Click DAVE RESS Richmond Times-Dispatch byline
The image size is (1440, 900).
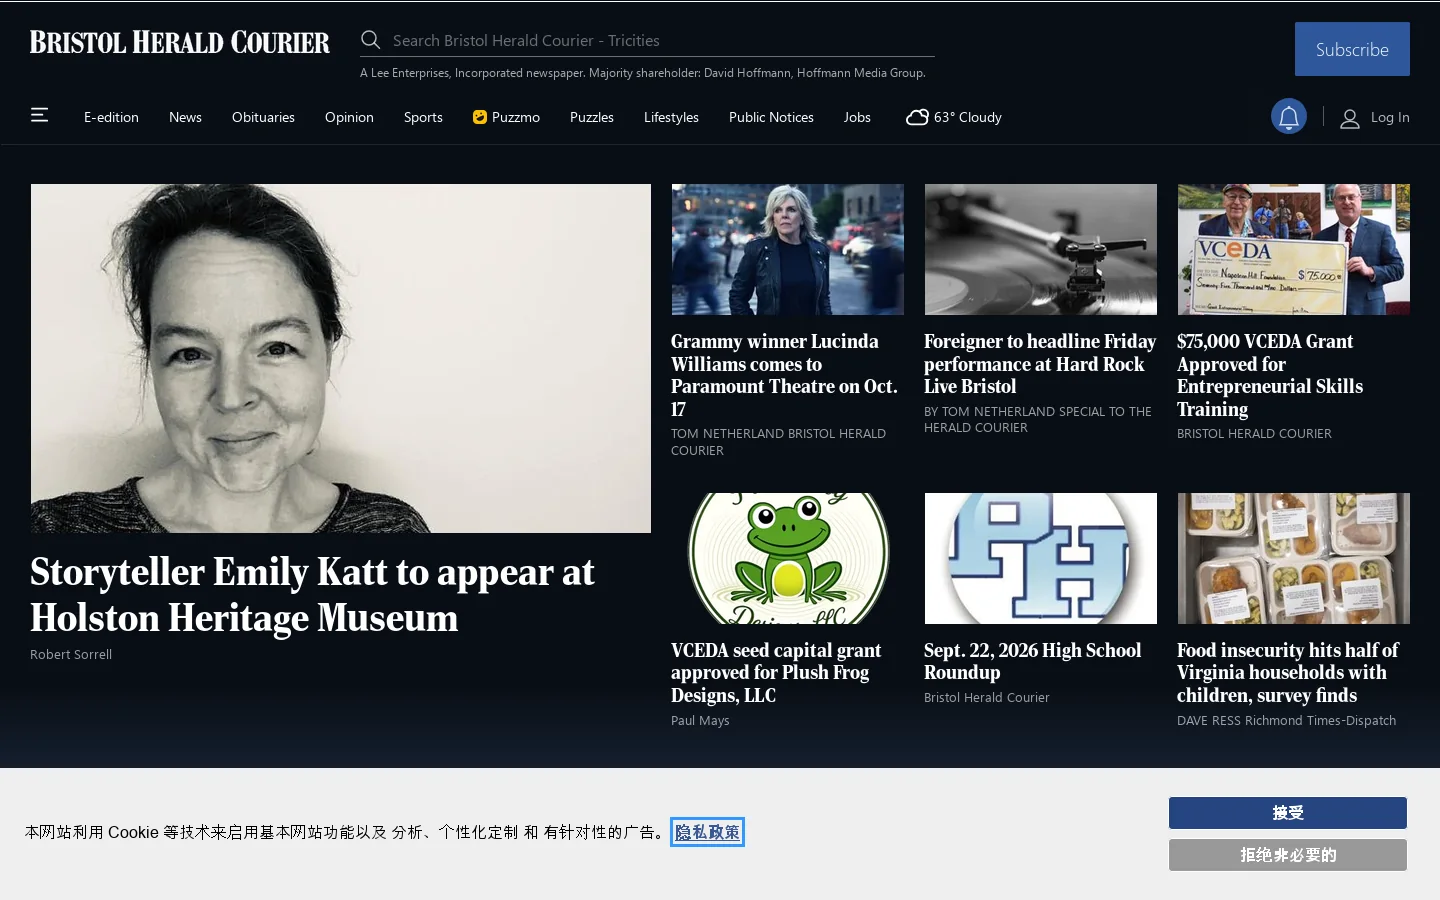(1286, 720)
